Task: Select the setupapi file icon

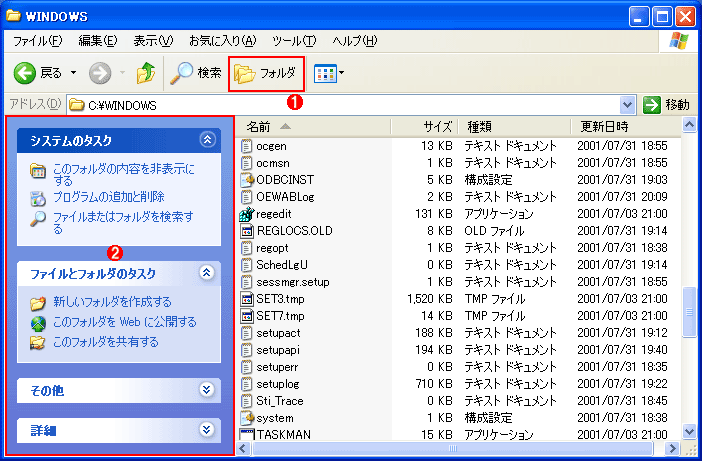Action: coord(247,350)
